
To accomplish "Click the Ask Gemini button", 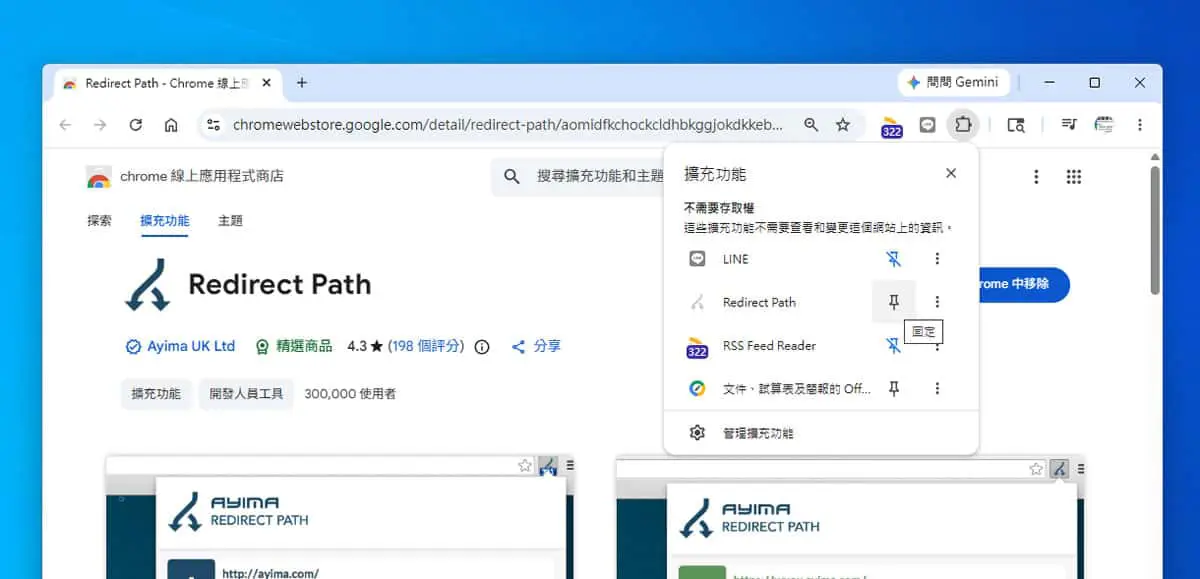I will pos(953,82).
